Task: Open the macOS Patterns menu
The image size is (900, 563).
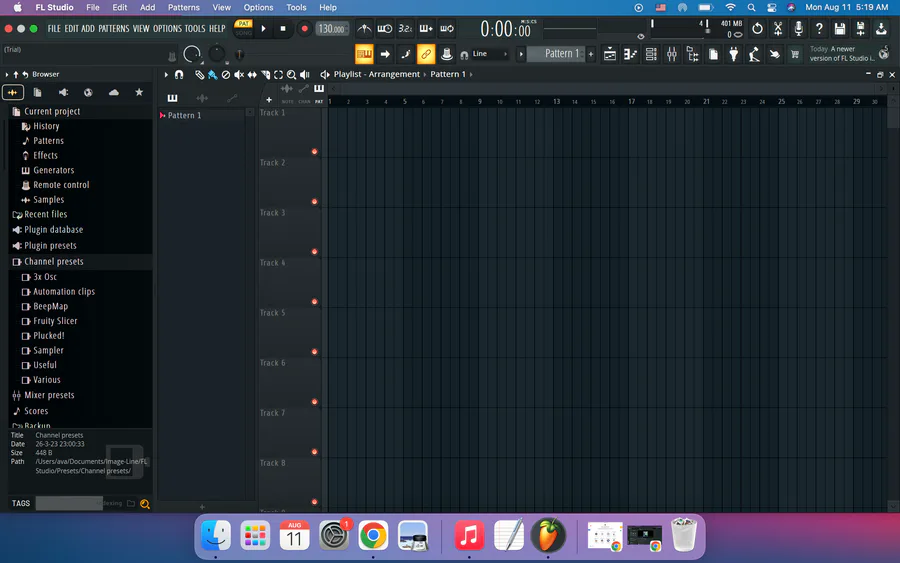Action: click(184, 7)
